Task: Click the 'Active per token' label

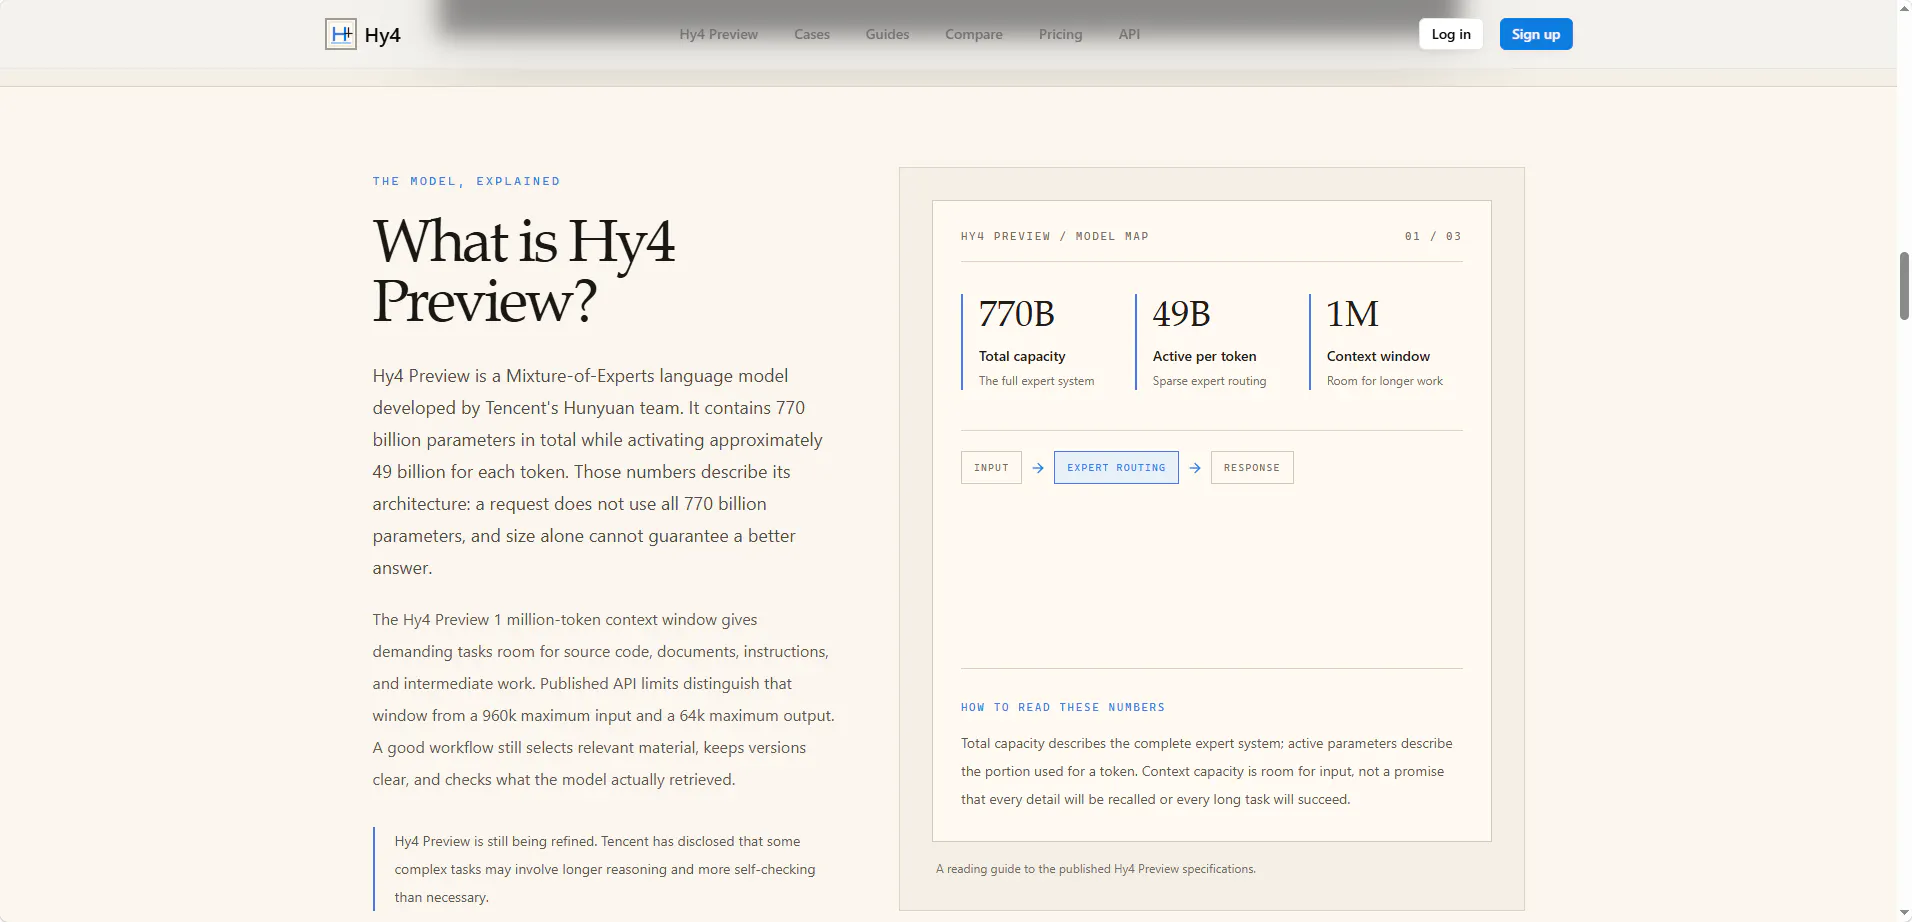Action: tap(1204, 356)
